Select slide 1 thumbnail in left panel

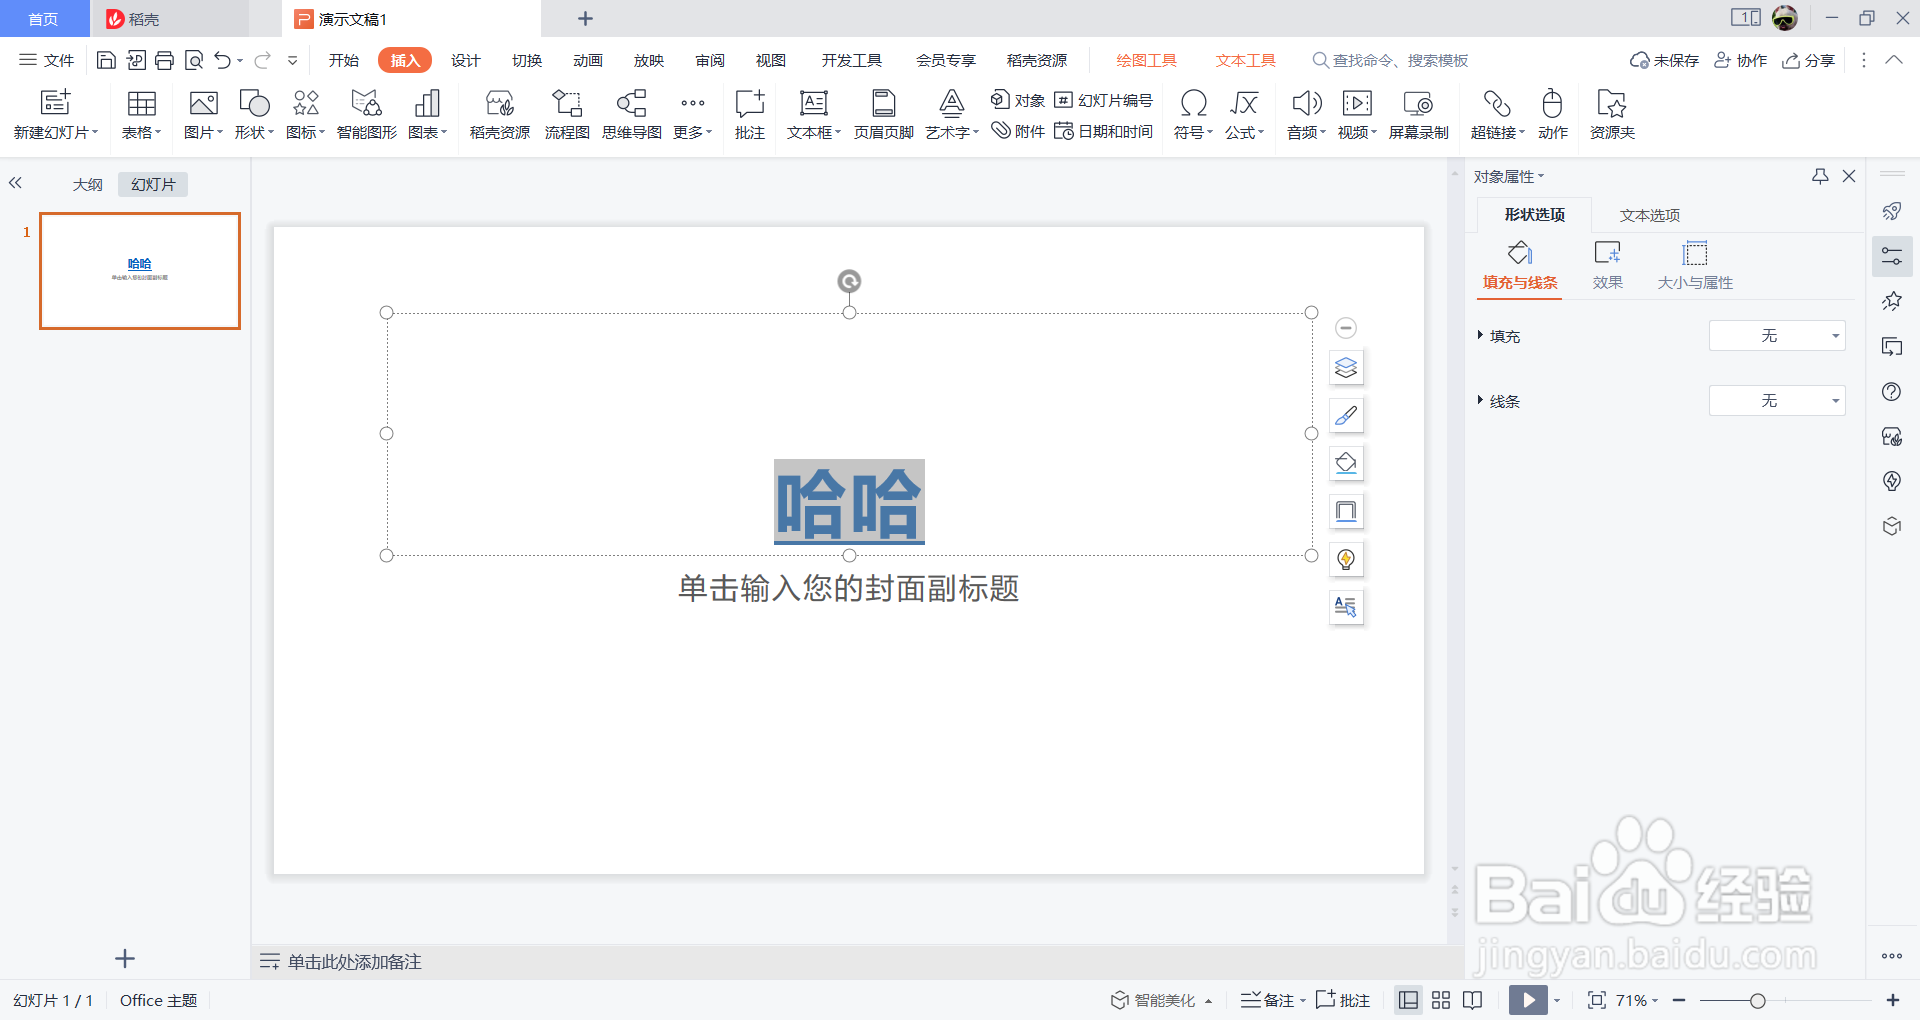(x=139, y=271)
